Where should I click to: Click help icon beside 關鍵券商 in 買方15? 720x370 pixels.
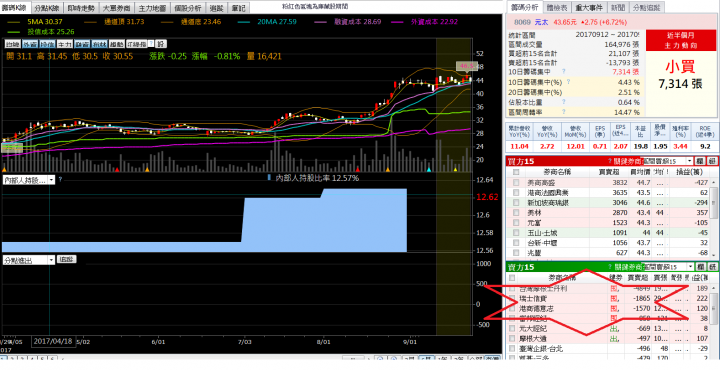point(610,161)
